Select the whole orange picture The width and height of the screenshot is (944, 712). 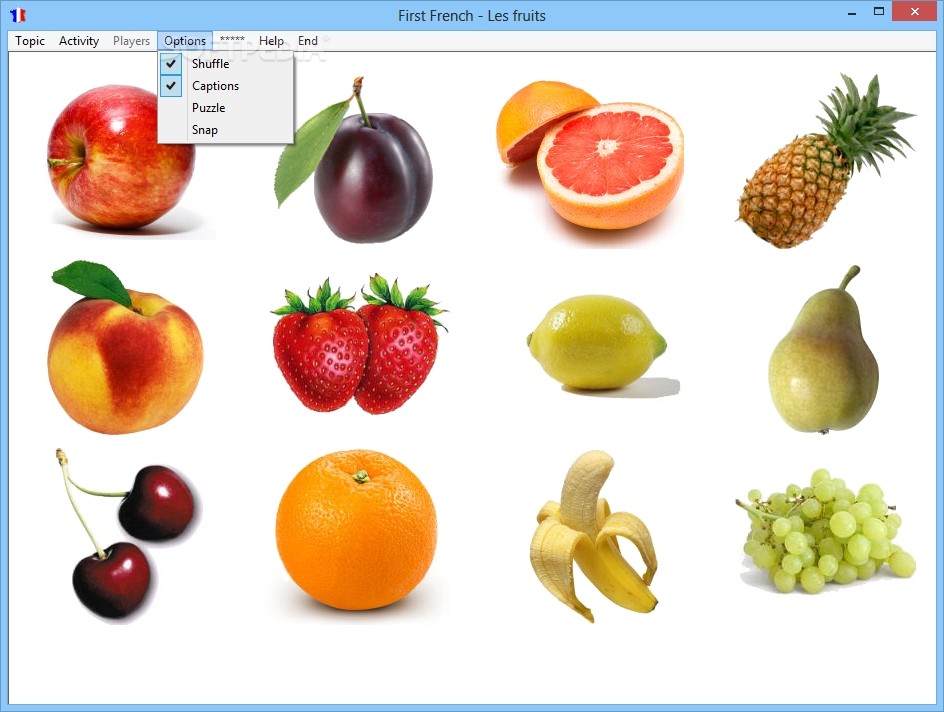pos(356,530)
